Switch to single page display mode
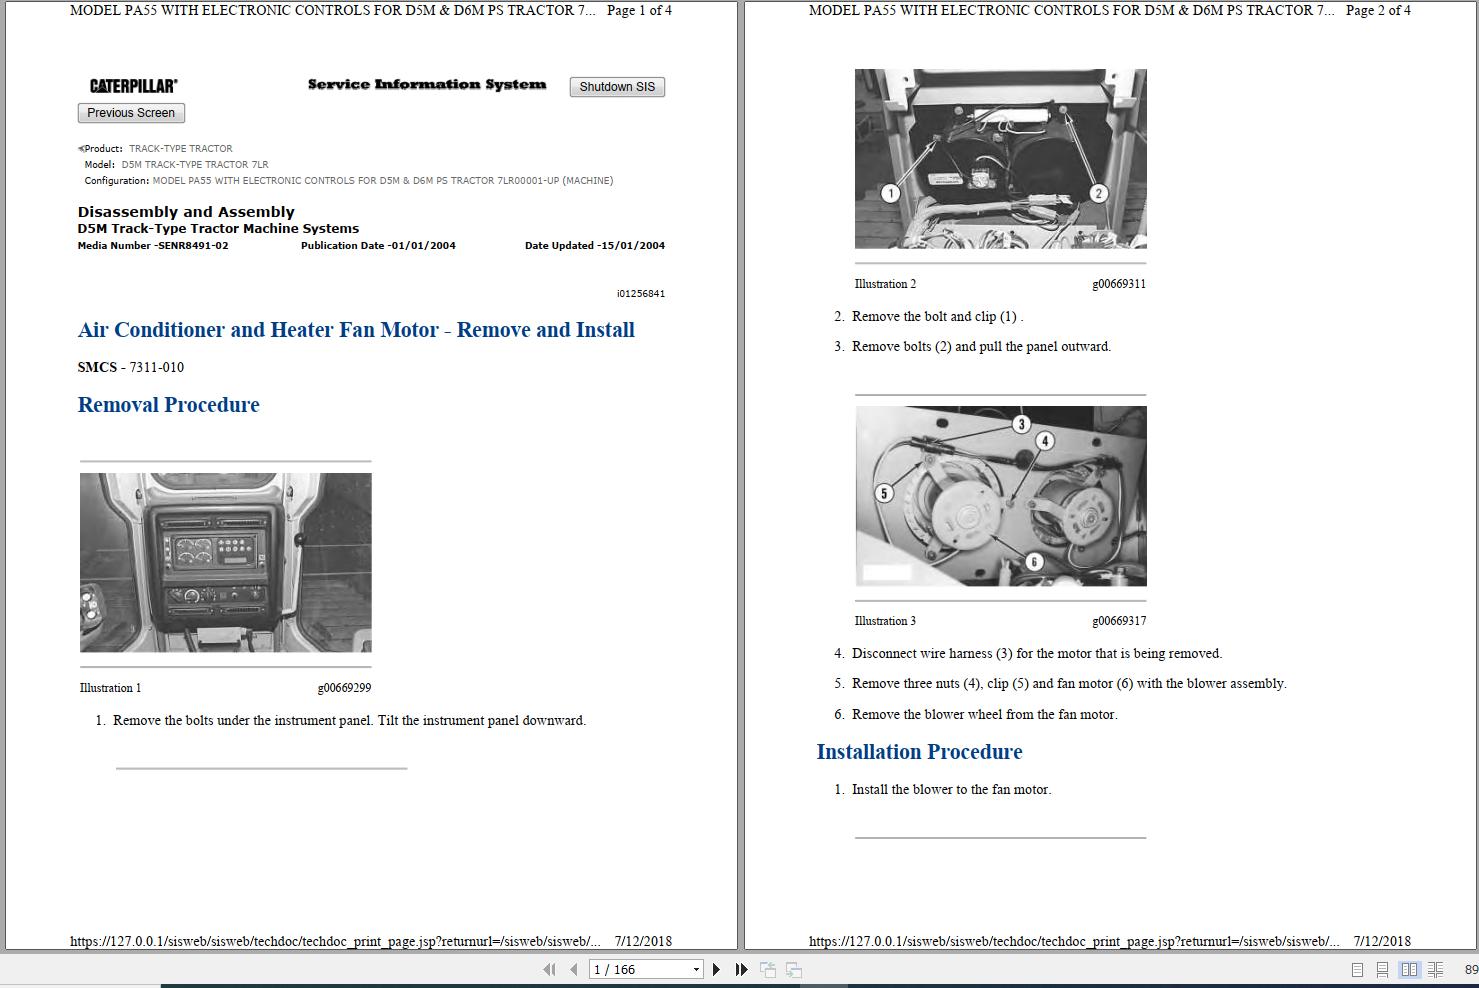 tap(1358, 969)
